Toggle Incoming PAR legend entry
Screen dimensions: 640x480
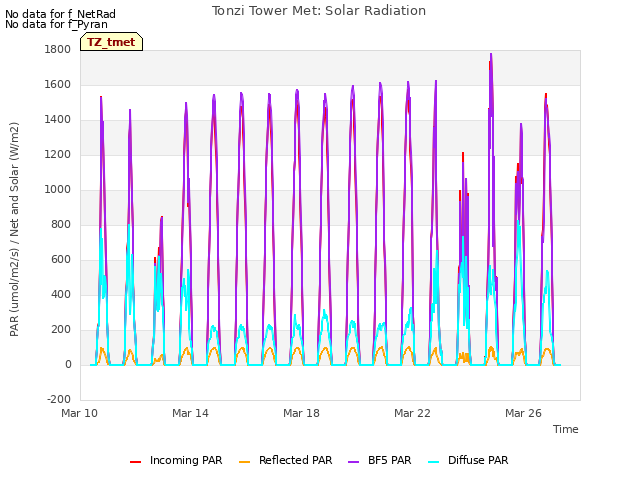tap(176, 460)
